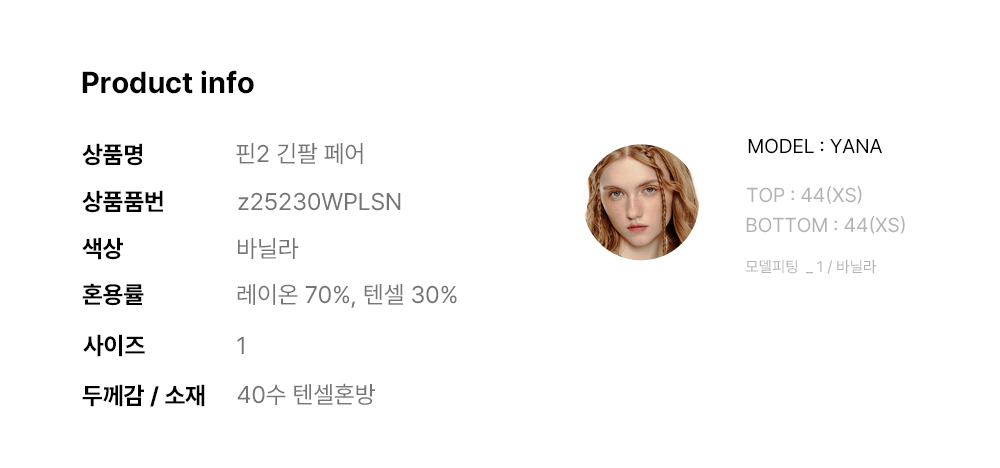Image resolution: width=1000 pixels, height=468 pixels.
Task: Click the size value 1 beside 사이즈
Action: (x=241, y=346)
